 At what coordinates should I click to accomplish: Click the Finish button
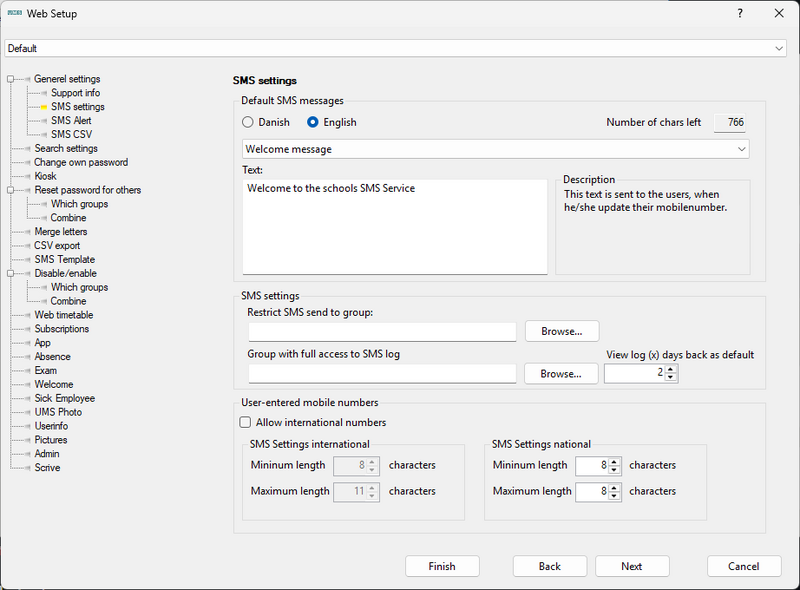442,566
